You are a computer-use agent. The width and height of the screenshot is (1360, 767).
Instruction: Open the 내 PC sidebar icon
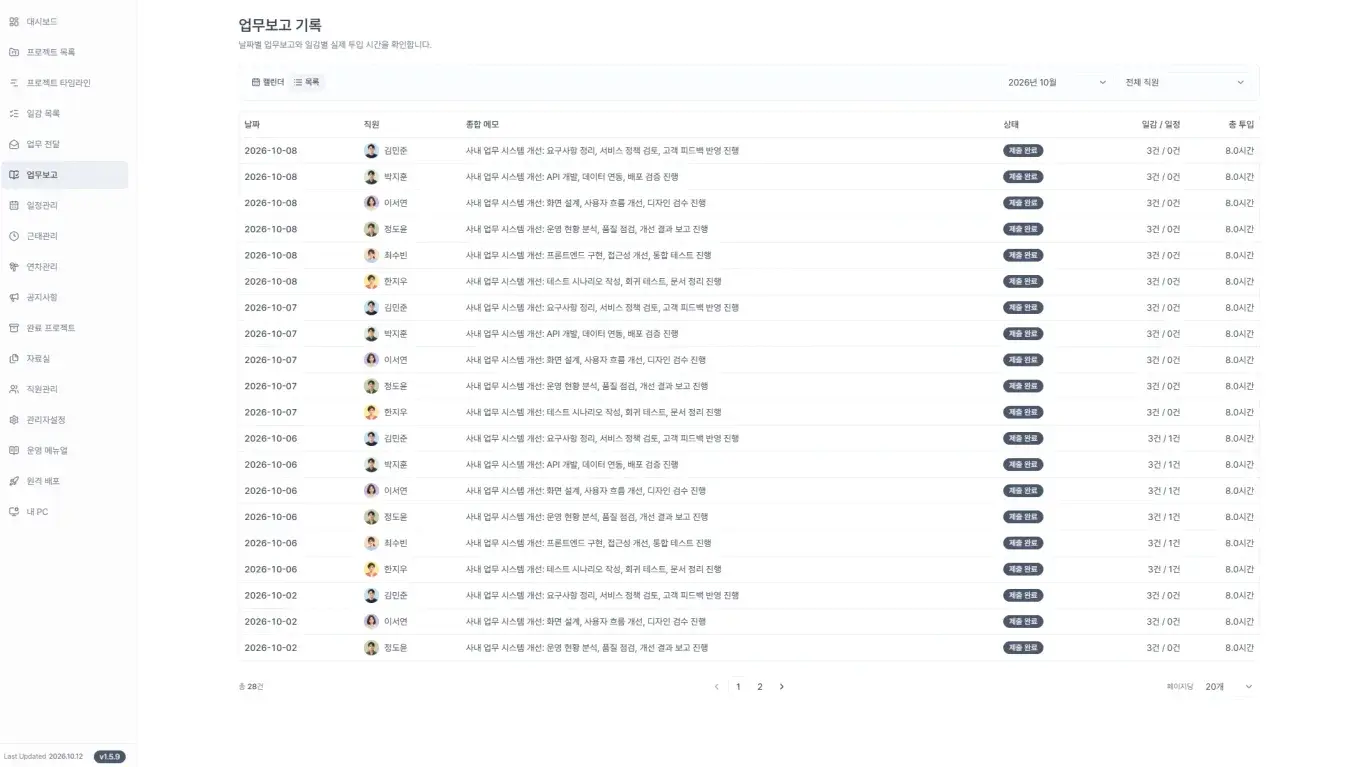(14, 512)
